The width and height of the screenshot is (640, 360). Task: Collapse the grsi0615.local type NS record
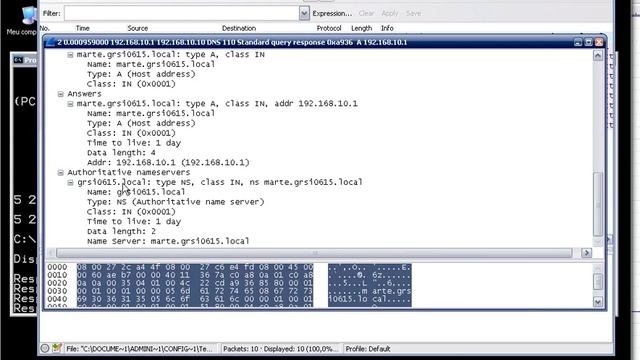point(70,182)
